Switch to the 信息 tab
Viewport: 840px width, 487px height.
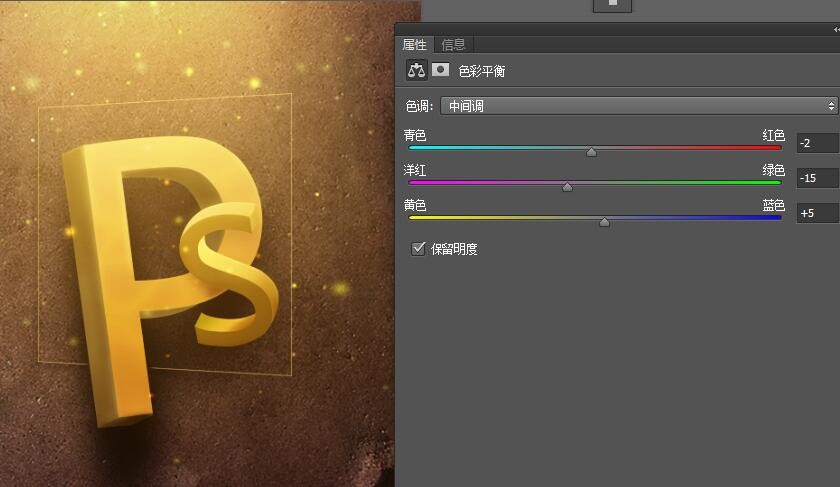pos(454,44)
